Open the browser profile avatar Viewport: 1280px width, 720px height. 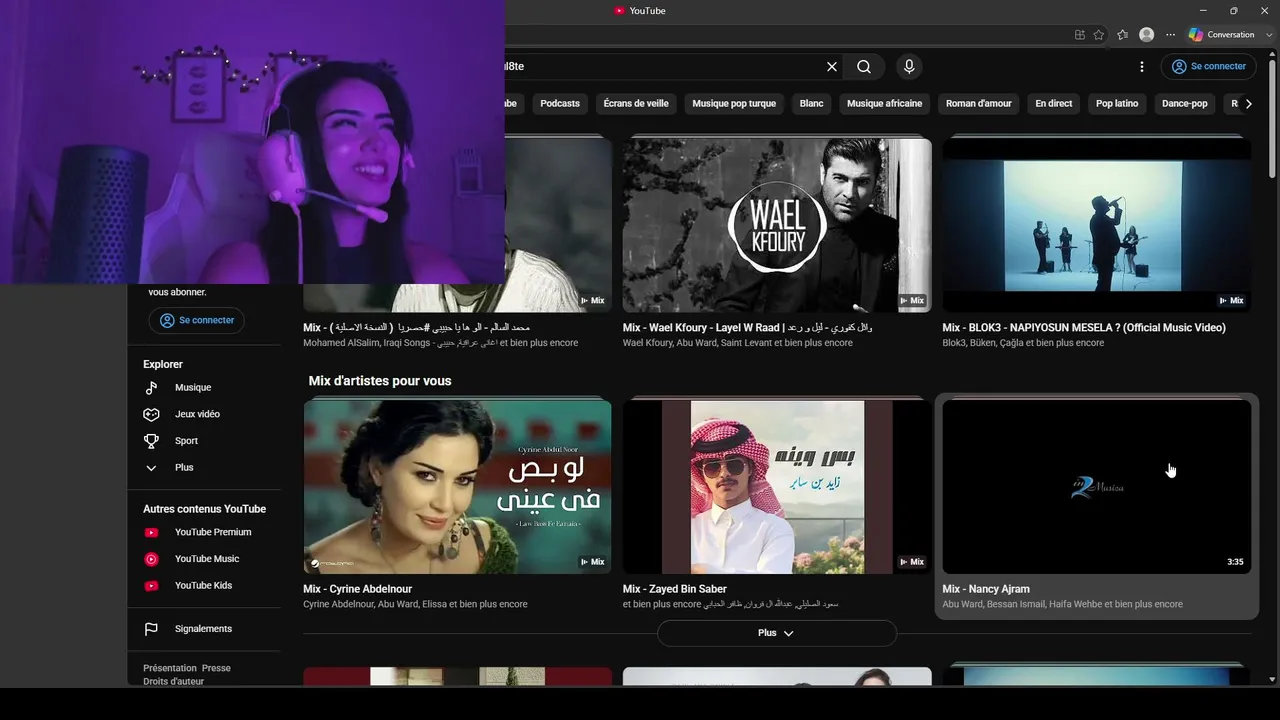1147,35
